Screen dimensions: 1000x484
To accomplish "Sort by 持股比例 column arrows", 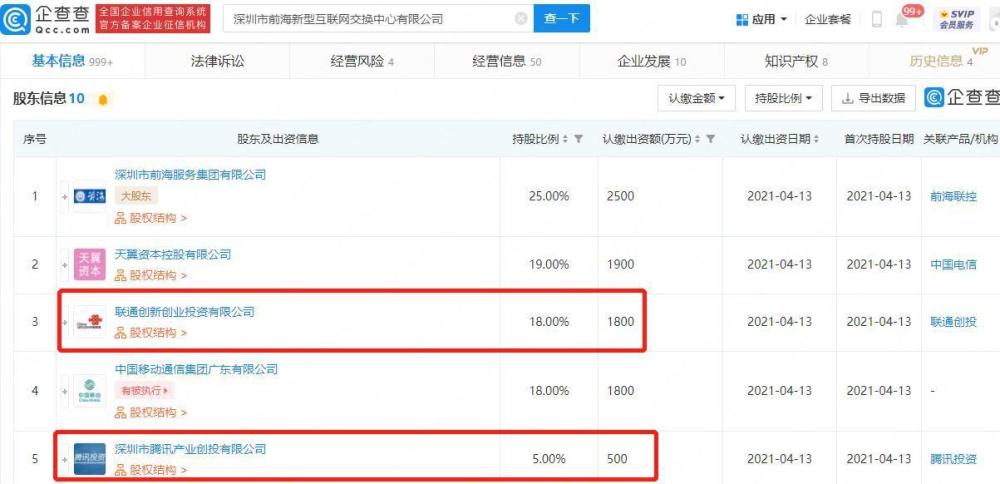I will tap(565, 139).
